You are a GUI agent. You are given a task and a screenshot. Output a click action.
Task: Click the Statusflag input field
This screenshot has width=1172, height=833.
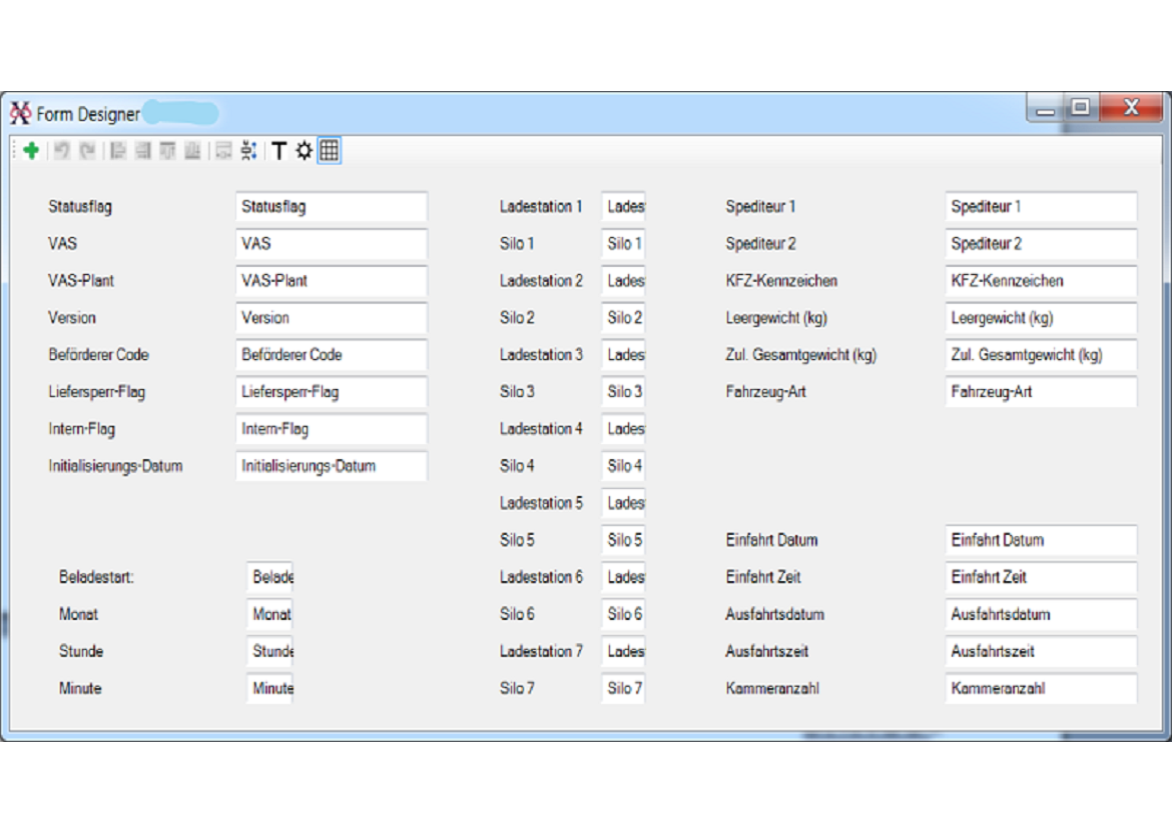point(331,207)
